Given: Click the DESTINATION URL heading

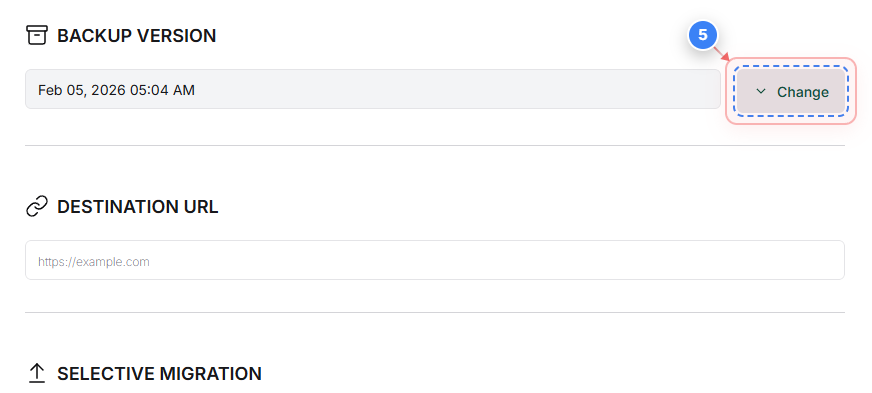Looking at the screenshot, I should point(138,207).
